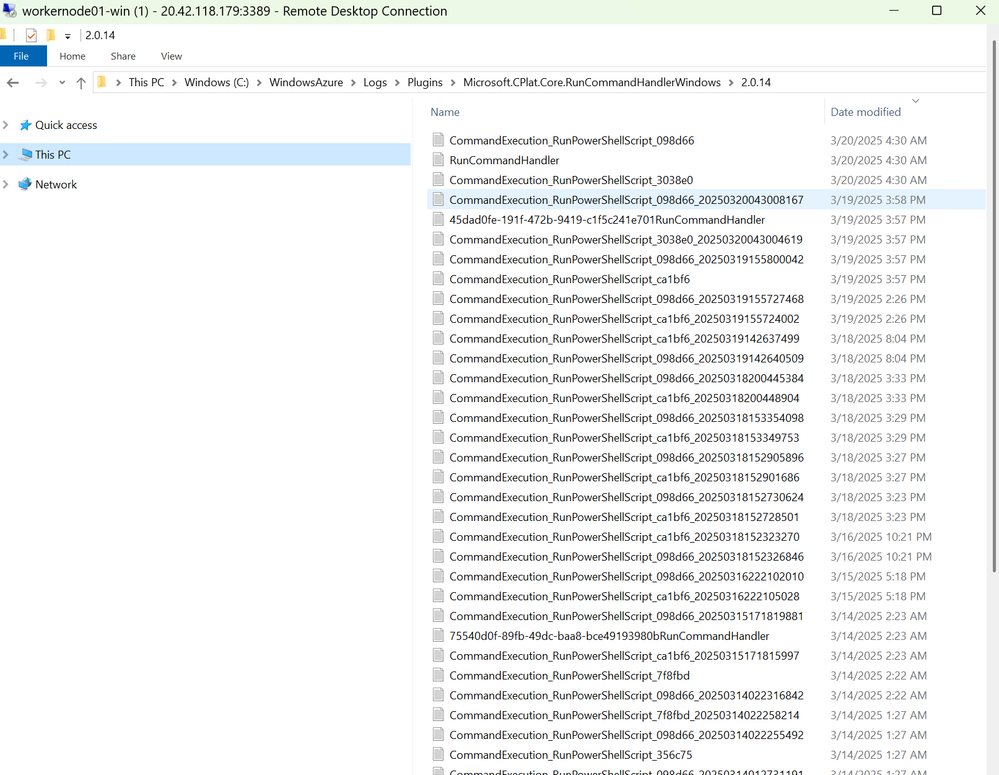Select file CommandExecution_RunPowerShellScript_ca1bf6_20250318153349753
Viewport: 999px width, 775px height.
coord(624,438)
